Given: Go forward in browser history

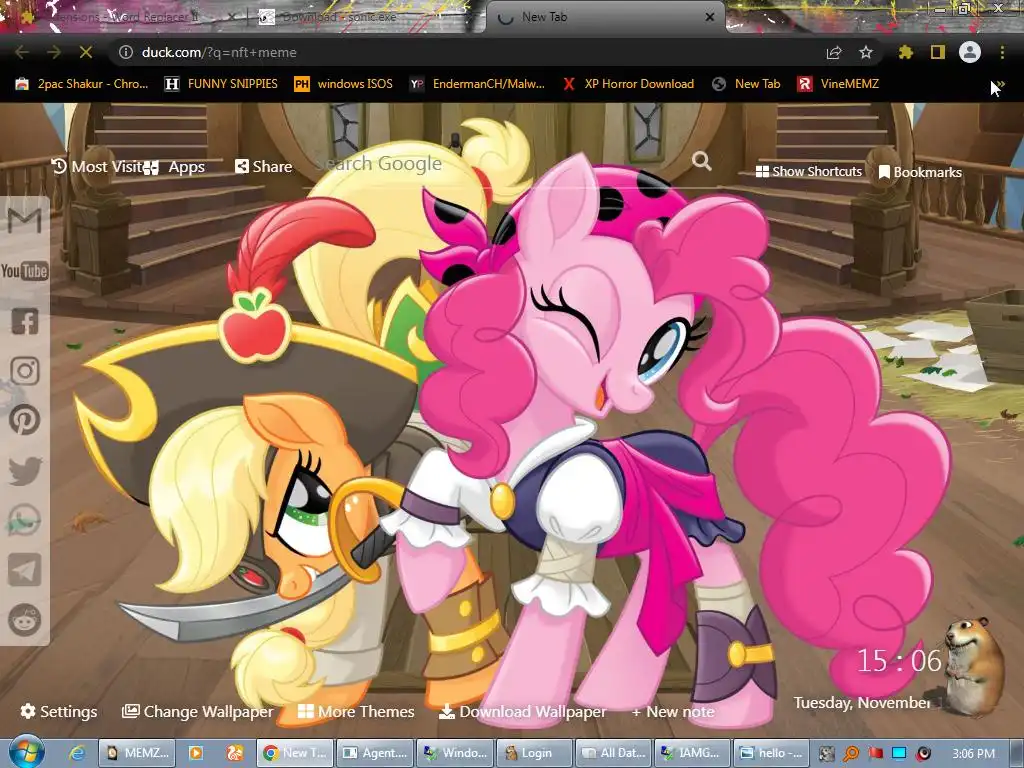Looking at the screenshot, I should pos(54,52).
